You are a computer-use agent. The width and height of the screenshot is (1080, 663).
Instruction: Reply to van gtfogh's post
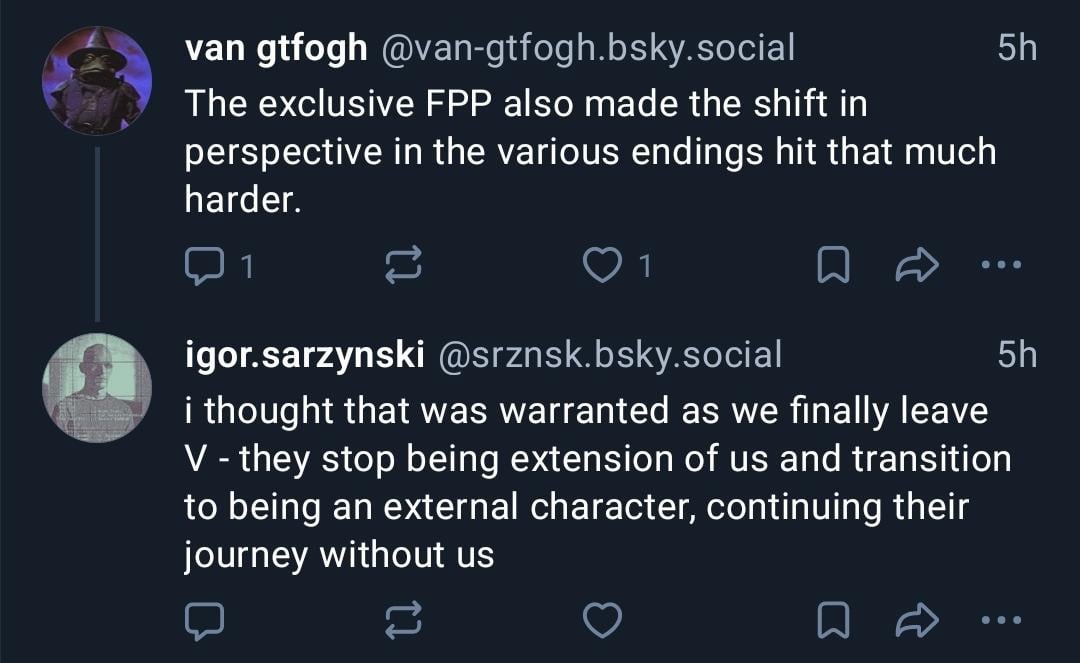coord(205,265)
